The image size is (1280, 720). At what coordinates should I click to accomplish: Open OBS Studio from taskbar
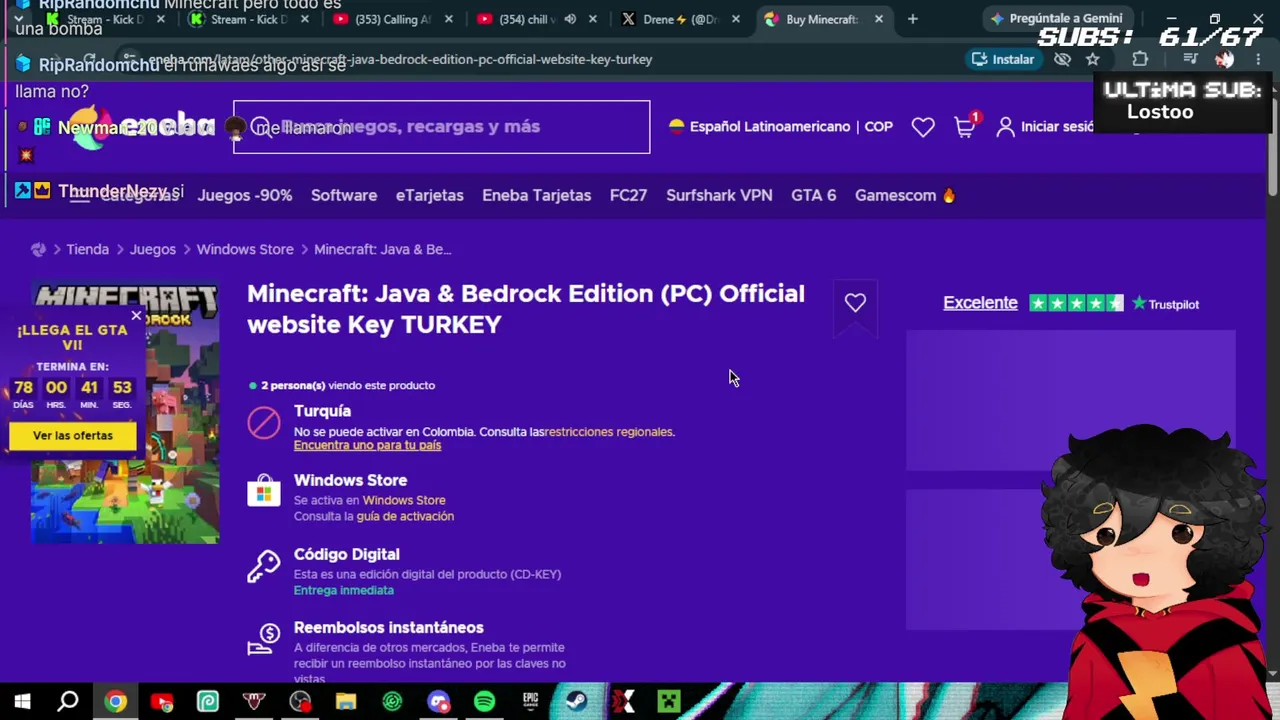pyautogui.click(x=300, y=701)
